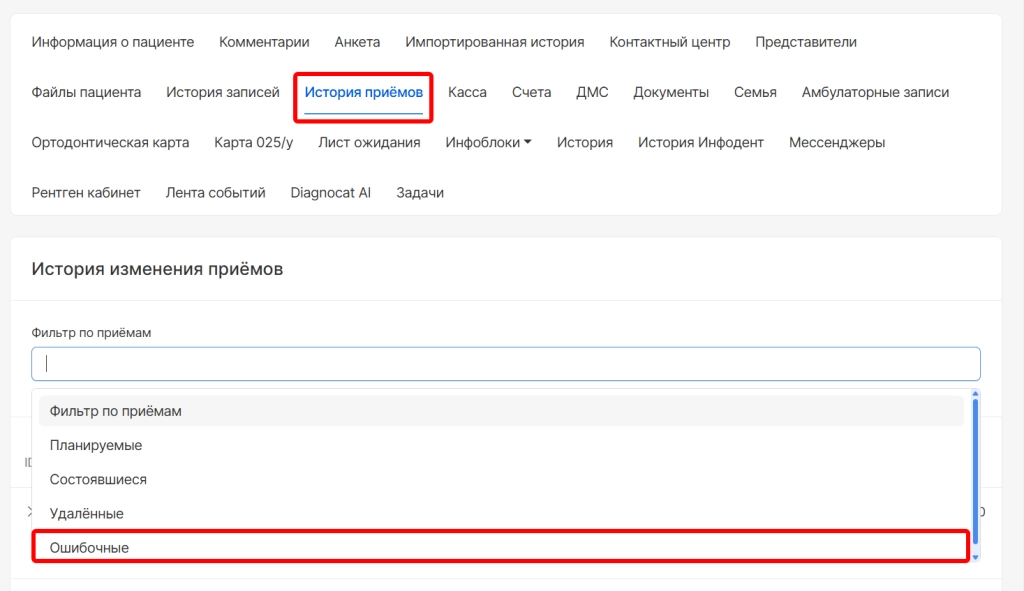Switch to the Касса tab
Viewport: 1024px width, 591px height.
(467, 92)
